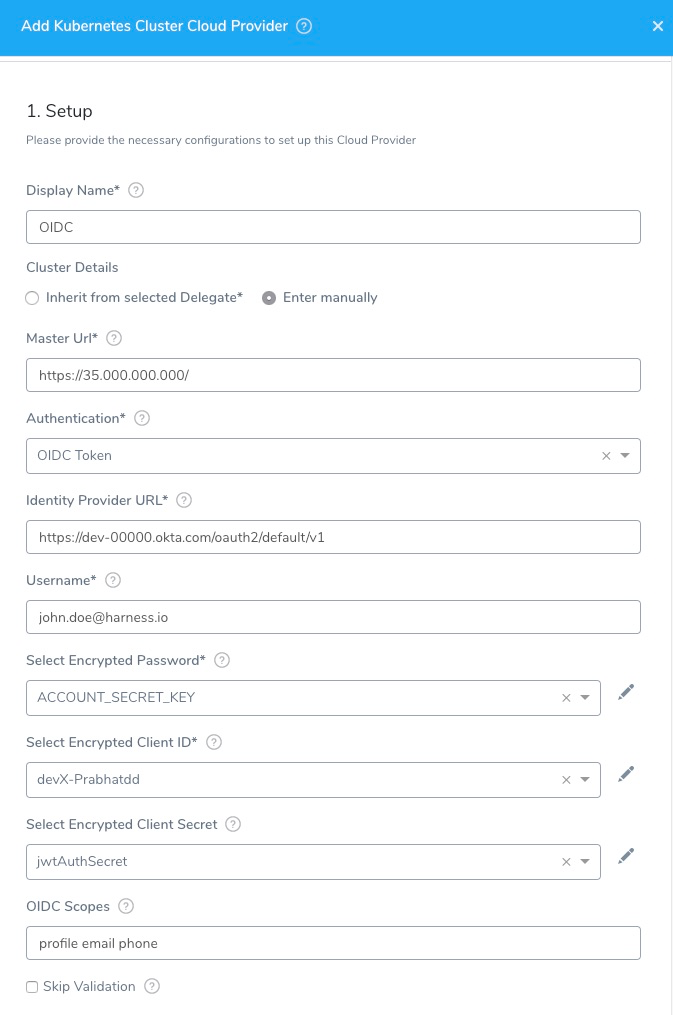Expand the Encrypted Client Secret dropdown

click(585, 862)
